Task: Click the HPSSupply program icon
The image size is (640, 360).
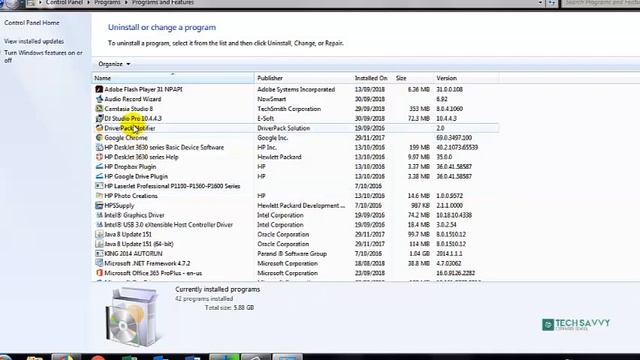Action: tap(99, 205)
